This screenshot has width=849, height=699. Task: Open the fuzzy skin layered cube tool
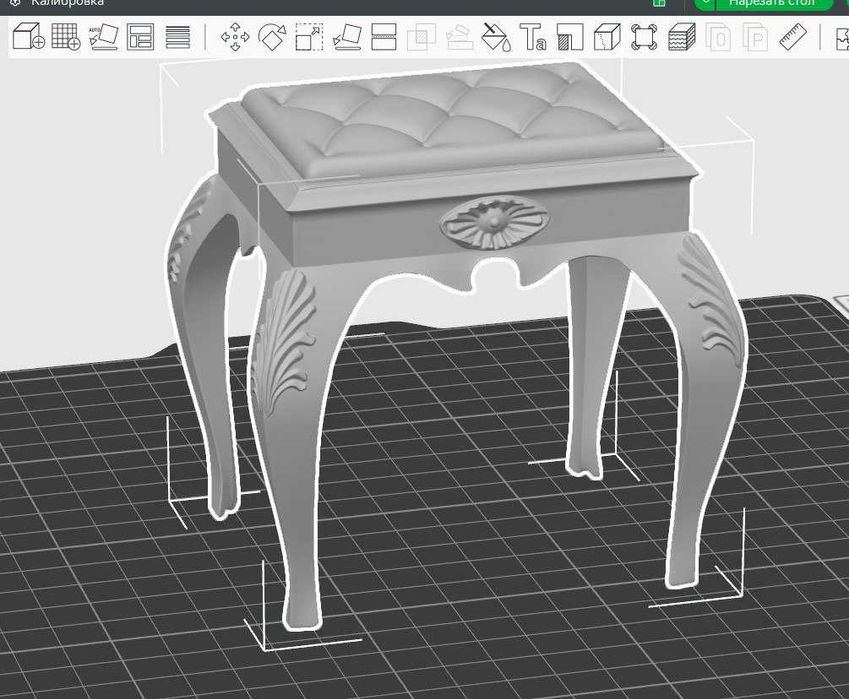coord(682,37)
